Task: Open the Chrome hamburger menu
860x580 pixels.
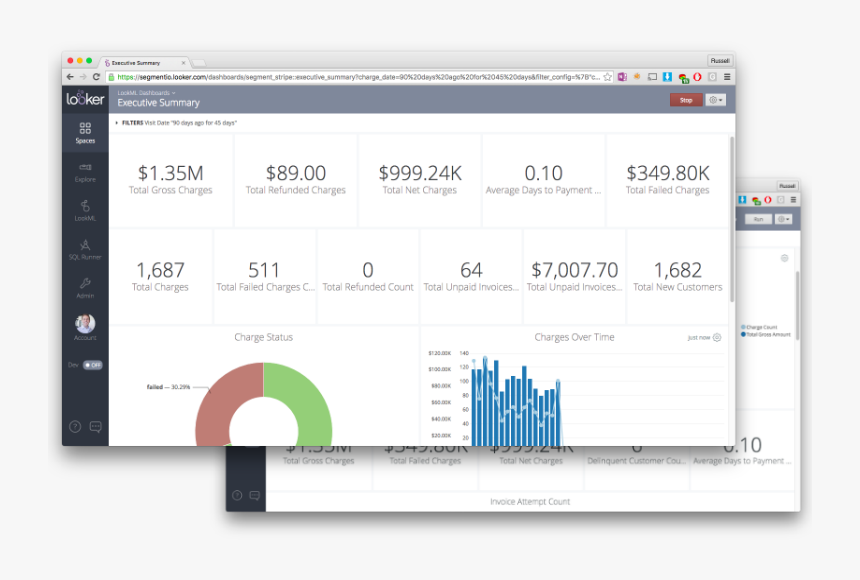Action: (x=727, y=77)
